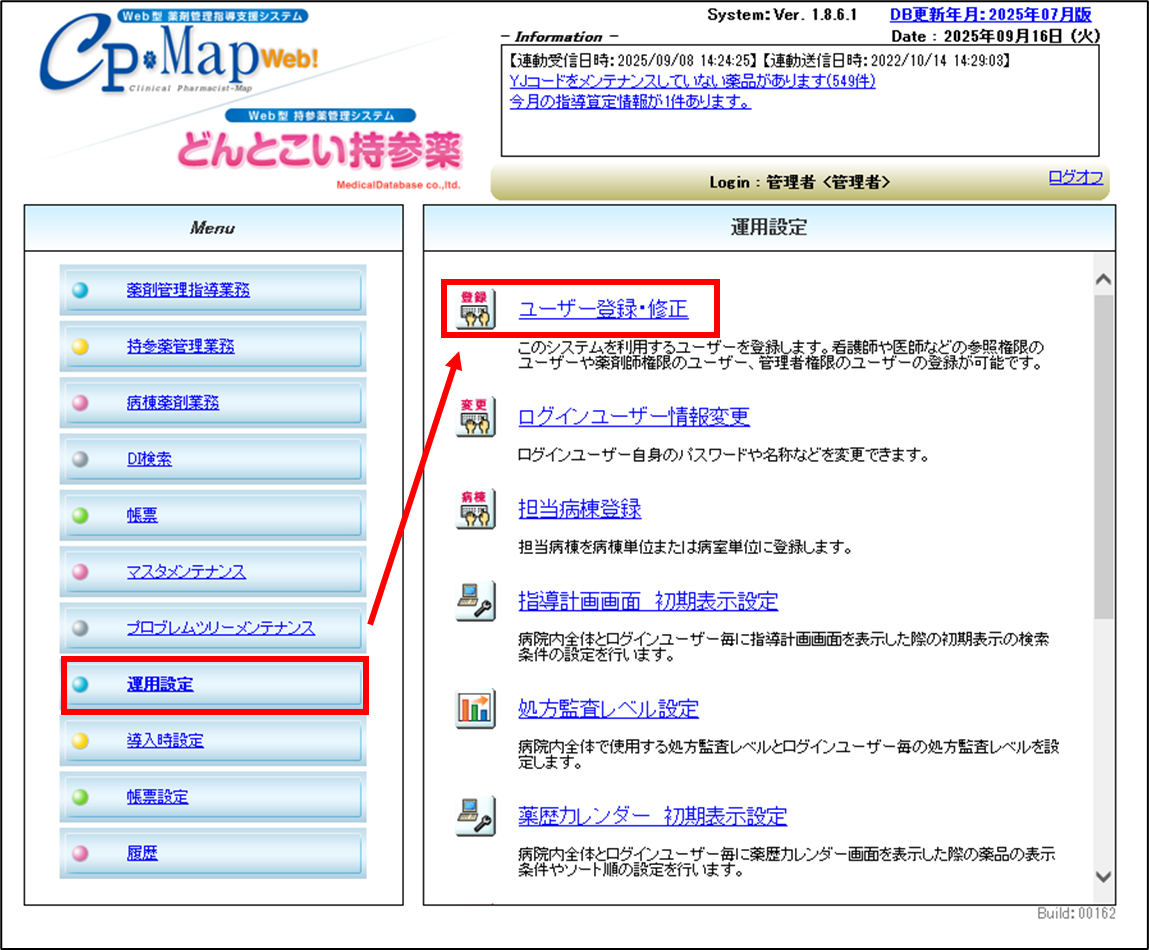Go to 履歴 in the menu
This screenshot has width=1149, height=950.
[x=142, y=854]
